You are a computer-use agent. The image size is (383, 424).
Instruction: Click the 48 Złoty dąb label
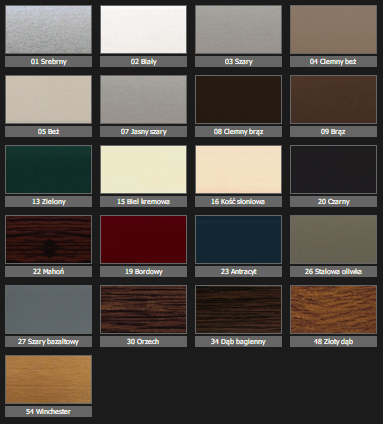pyautogui.click(x=333, y=341)
